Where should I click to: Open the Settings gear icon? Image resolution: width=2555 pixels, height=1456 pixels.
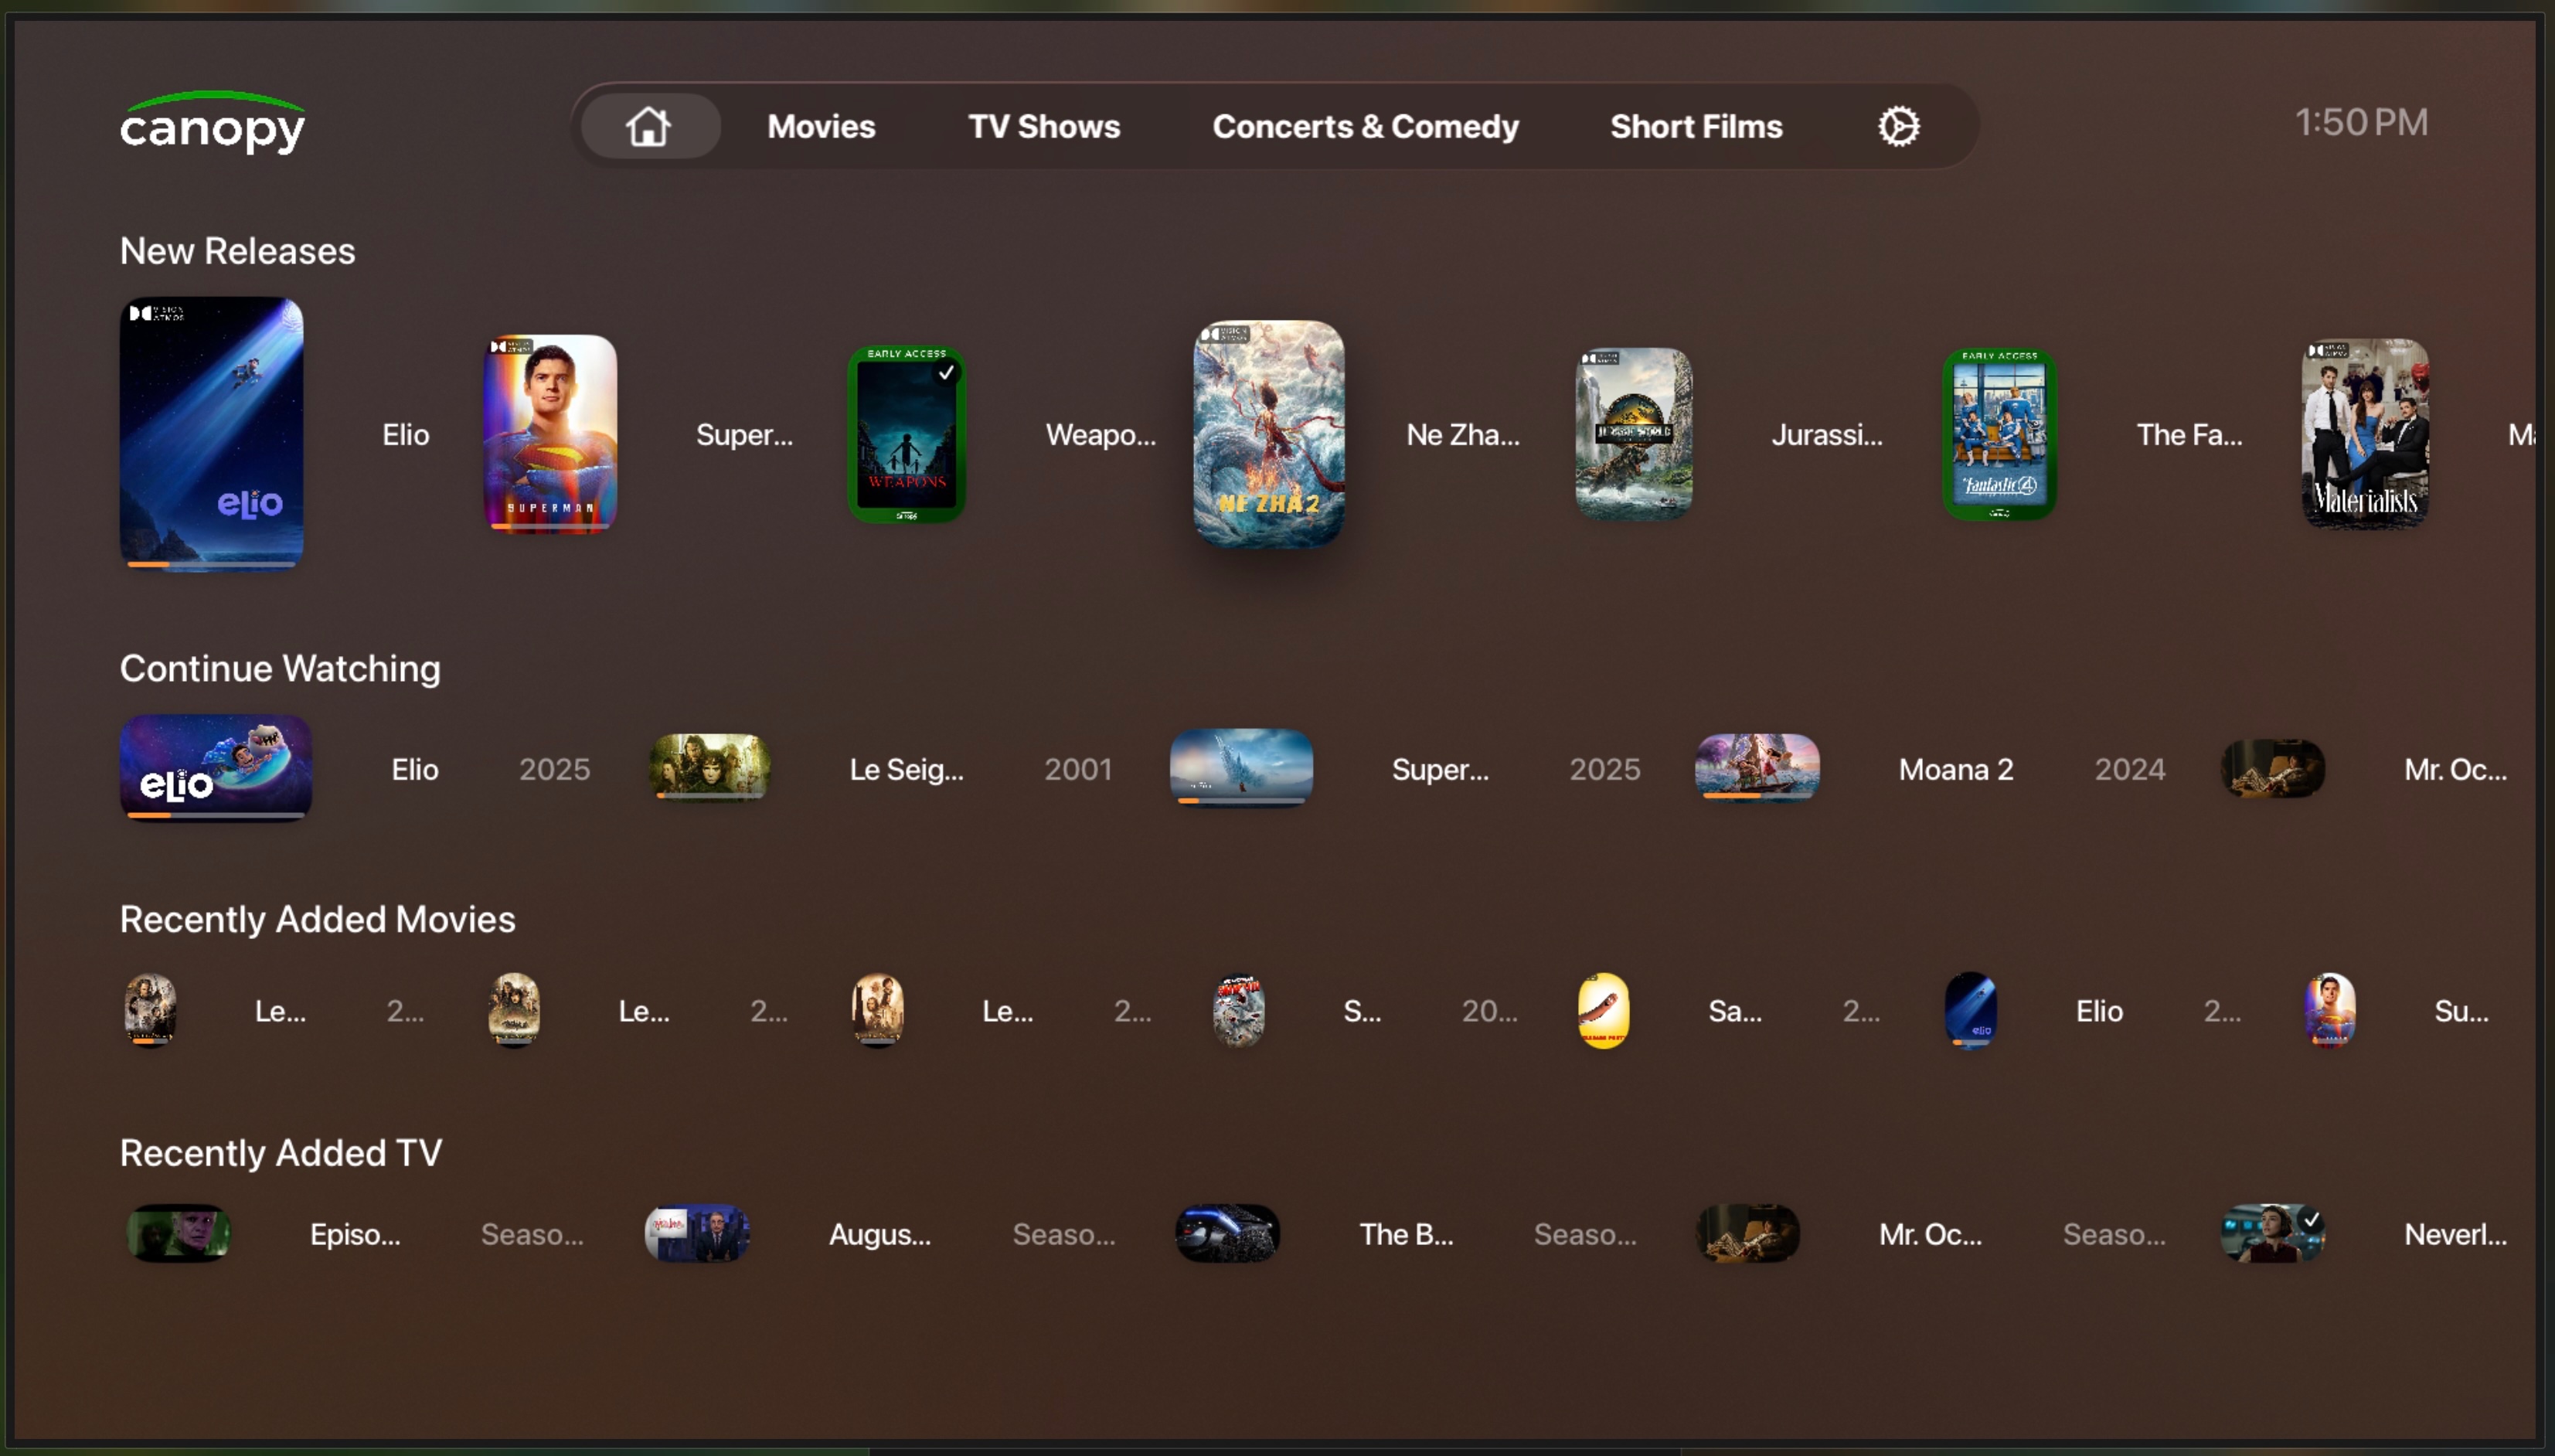[x=1897, y=126]
